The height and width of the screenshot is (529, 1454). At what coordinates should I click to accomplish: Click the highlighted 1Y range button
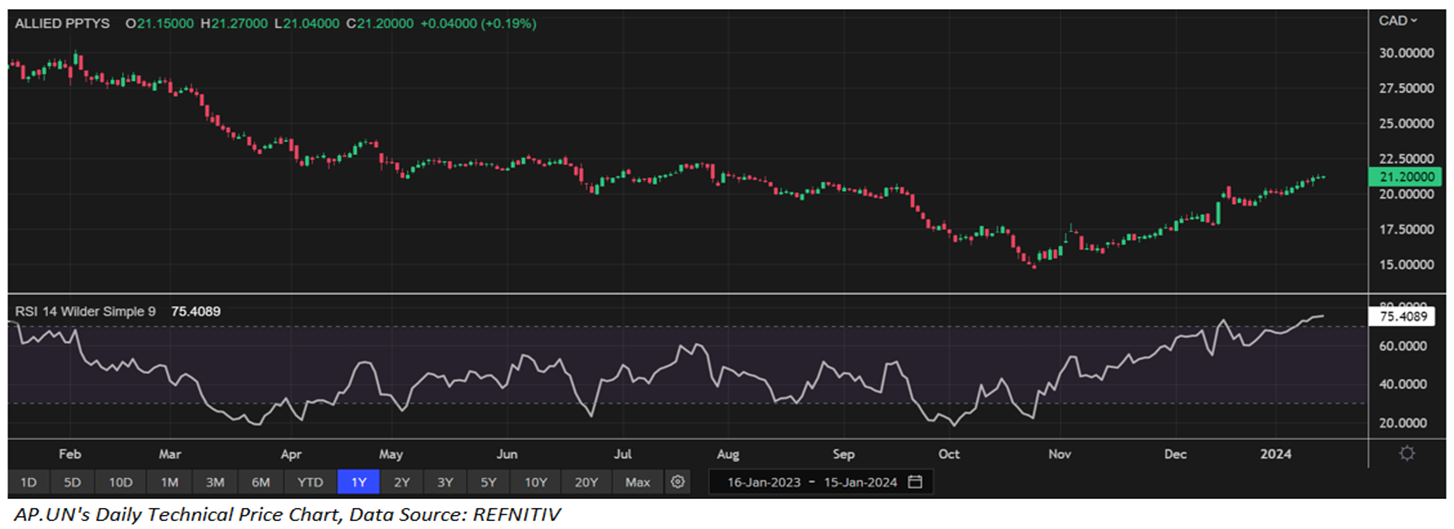358,483
